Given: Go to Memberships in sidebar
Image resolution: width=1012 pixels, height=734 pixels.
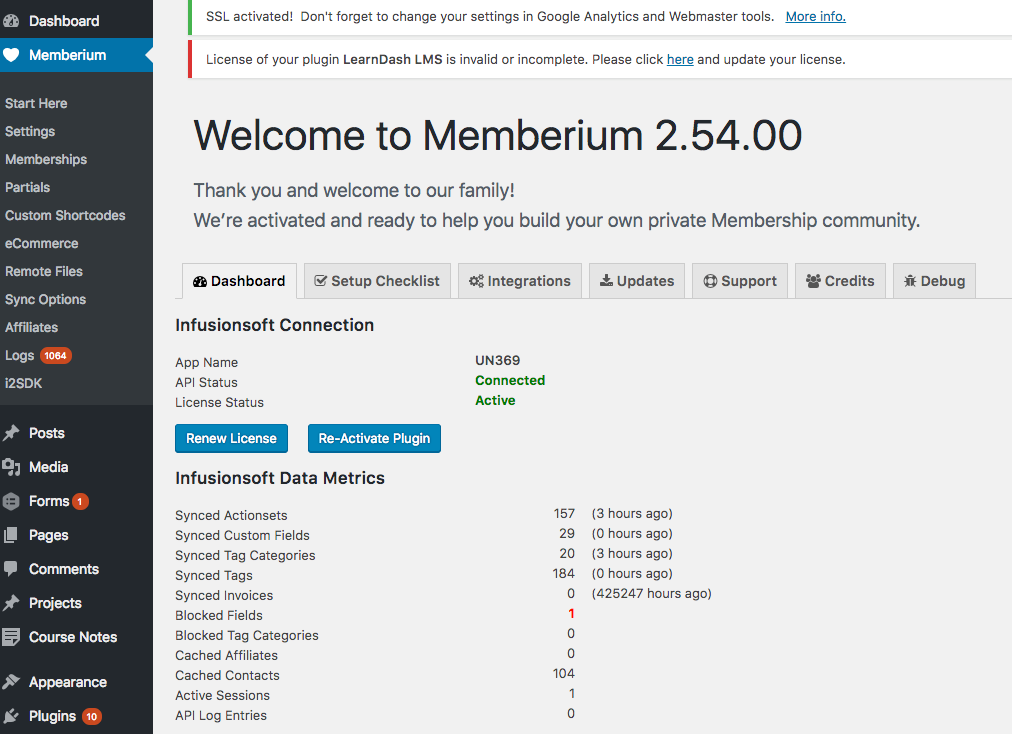Looking at the screenshot, I should (x=46, y=159).
